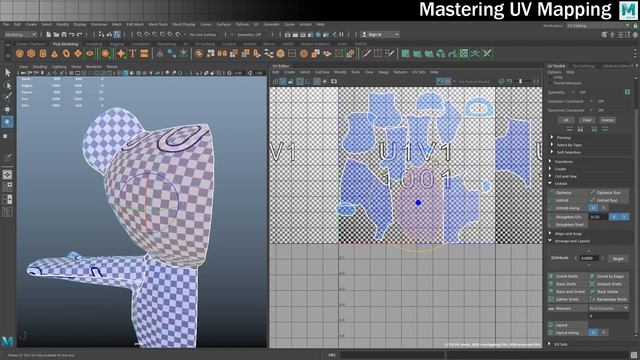Image resolution: width=640 pixels, height=360 pixels.
Task: Click the Clear selection constraint button
Action: (x=587, y=120)
